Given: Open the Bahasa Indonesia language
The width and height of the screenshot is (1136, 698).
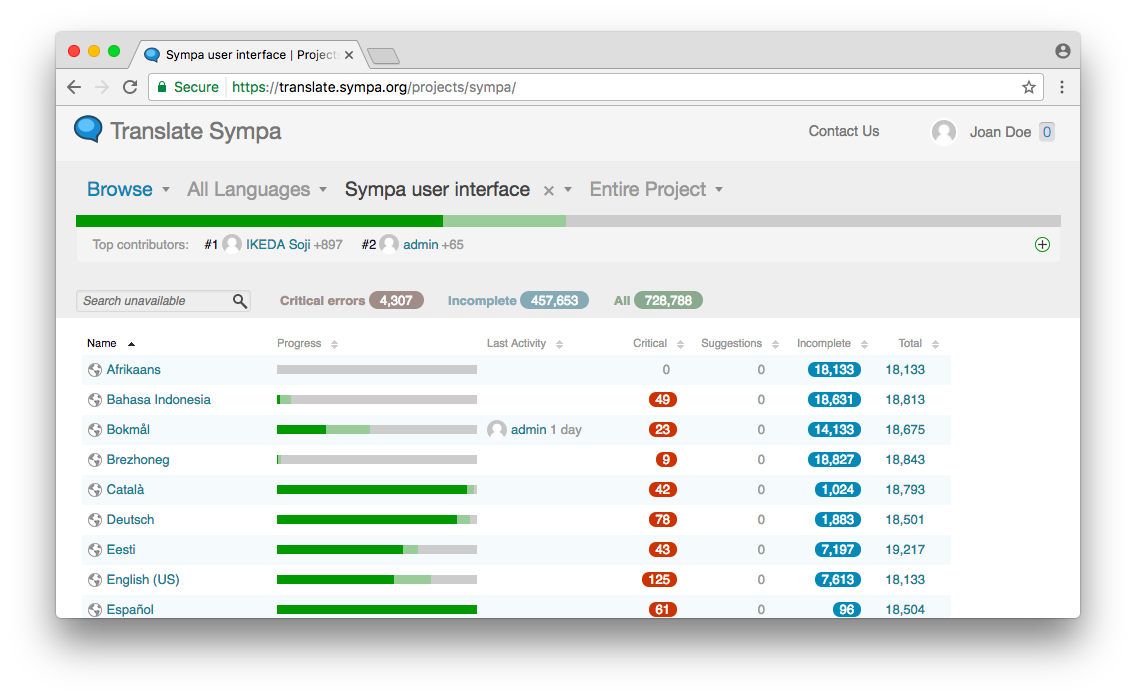Looking at the screenshot, I should 159,399.
